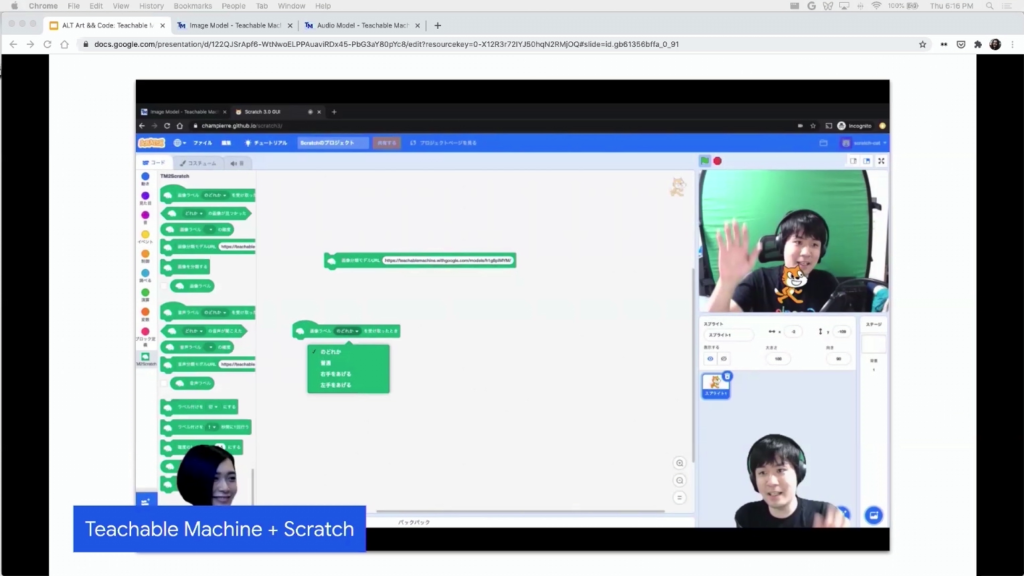The image size is (1024, 576).
Task: Open dropdown on sound label hat block
Action: pyautogui.click(x=215, y=313)
